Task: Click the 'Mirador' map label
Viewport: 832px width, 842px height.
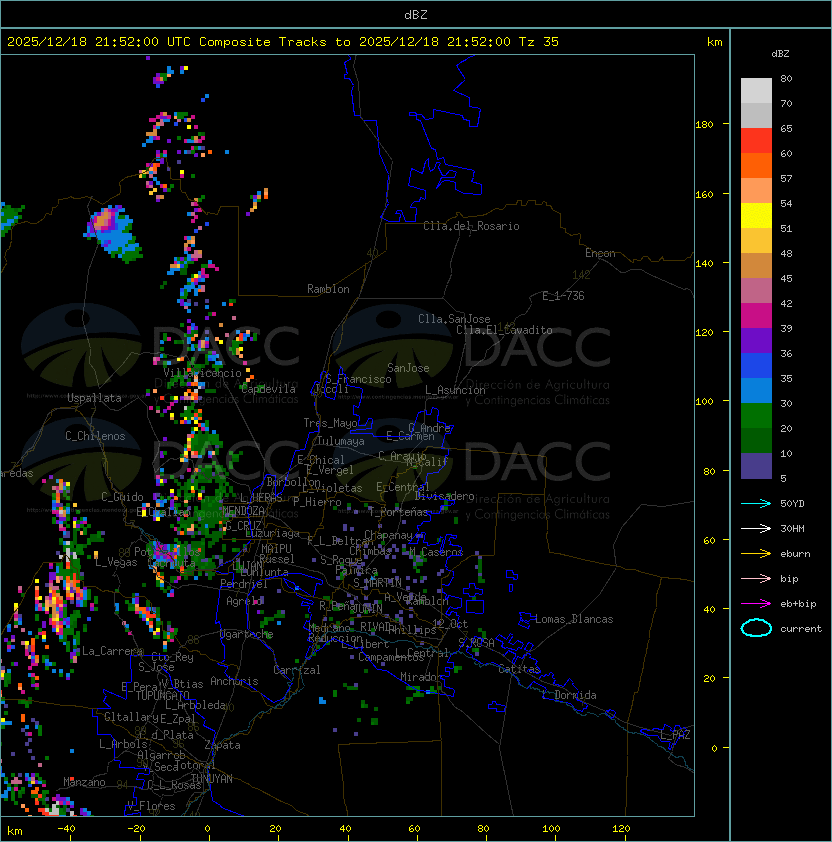Action: pyautogui.click(x=422, y=677)
